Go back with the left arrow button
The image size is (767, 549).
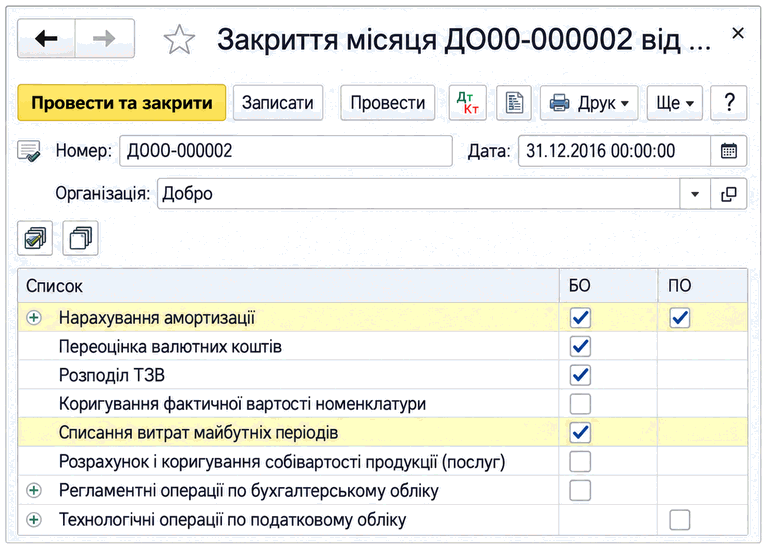tap(46, 39)
